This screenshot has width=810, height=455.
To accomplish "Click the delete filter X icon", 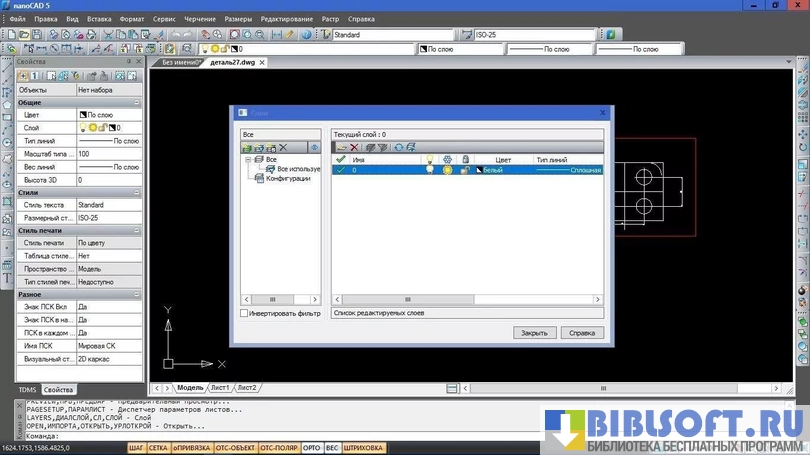I will point(283,147).
